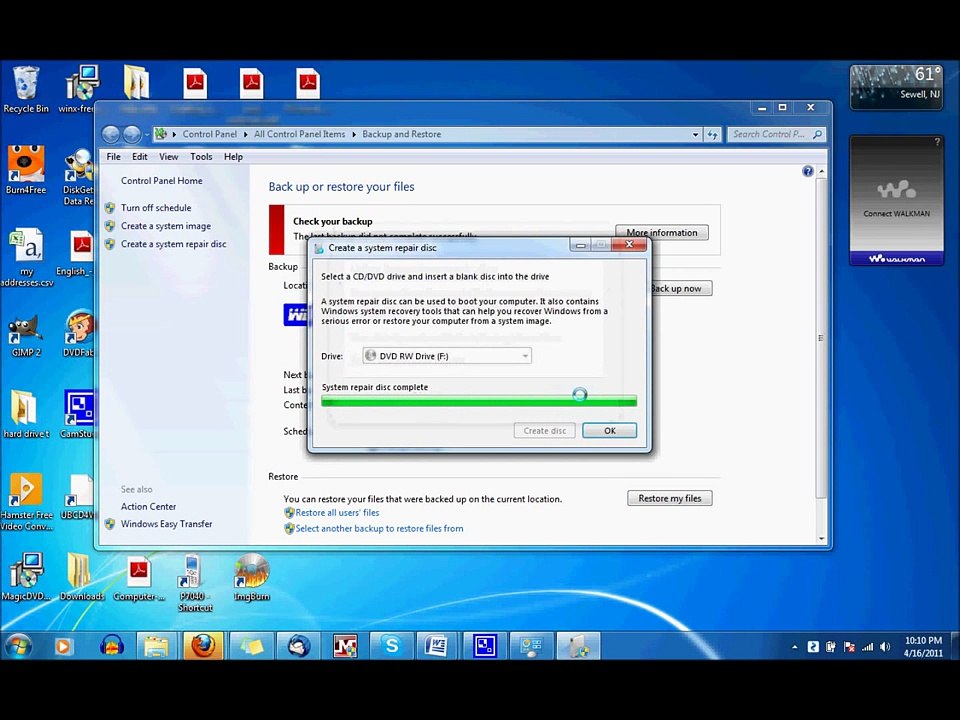The height and width of the screenshot is (720, 960).
Task: Click Create a system image link
Action: 165,226
